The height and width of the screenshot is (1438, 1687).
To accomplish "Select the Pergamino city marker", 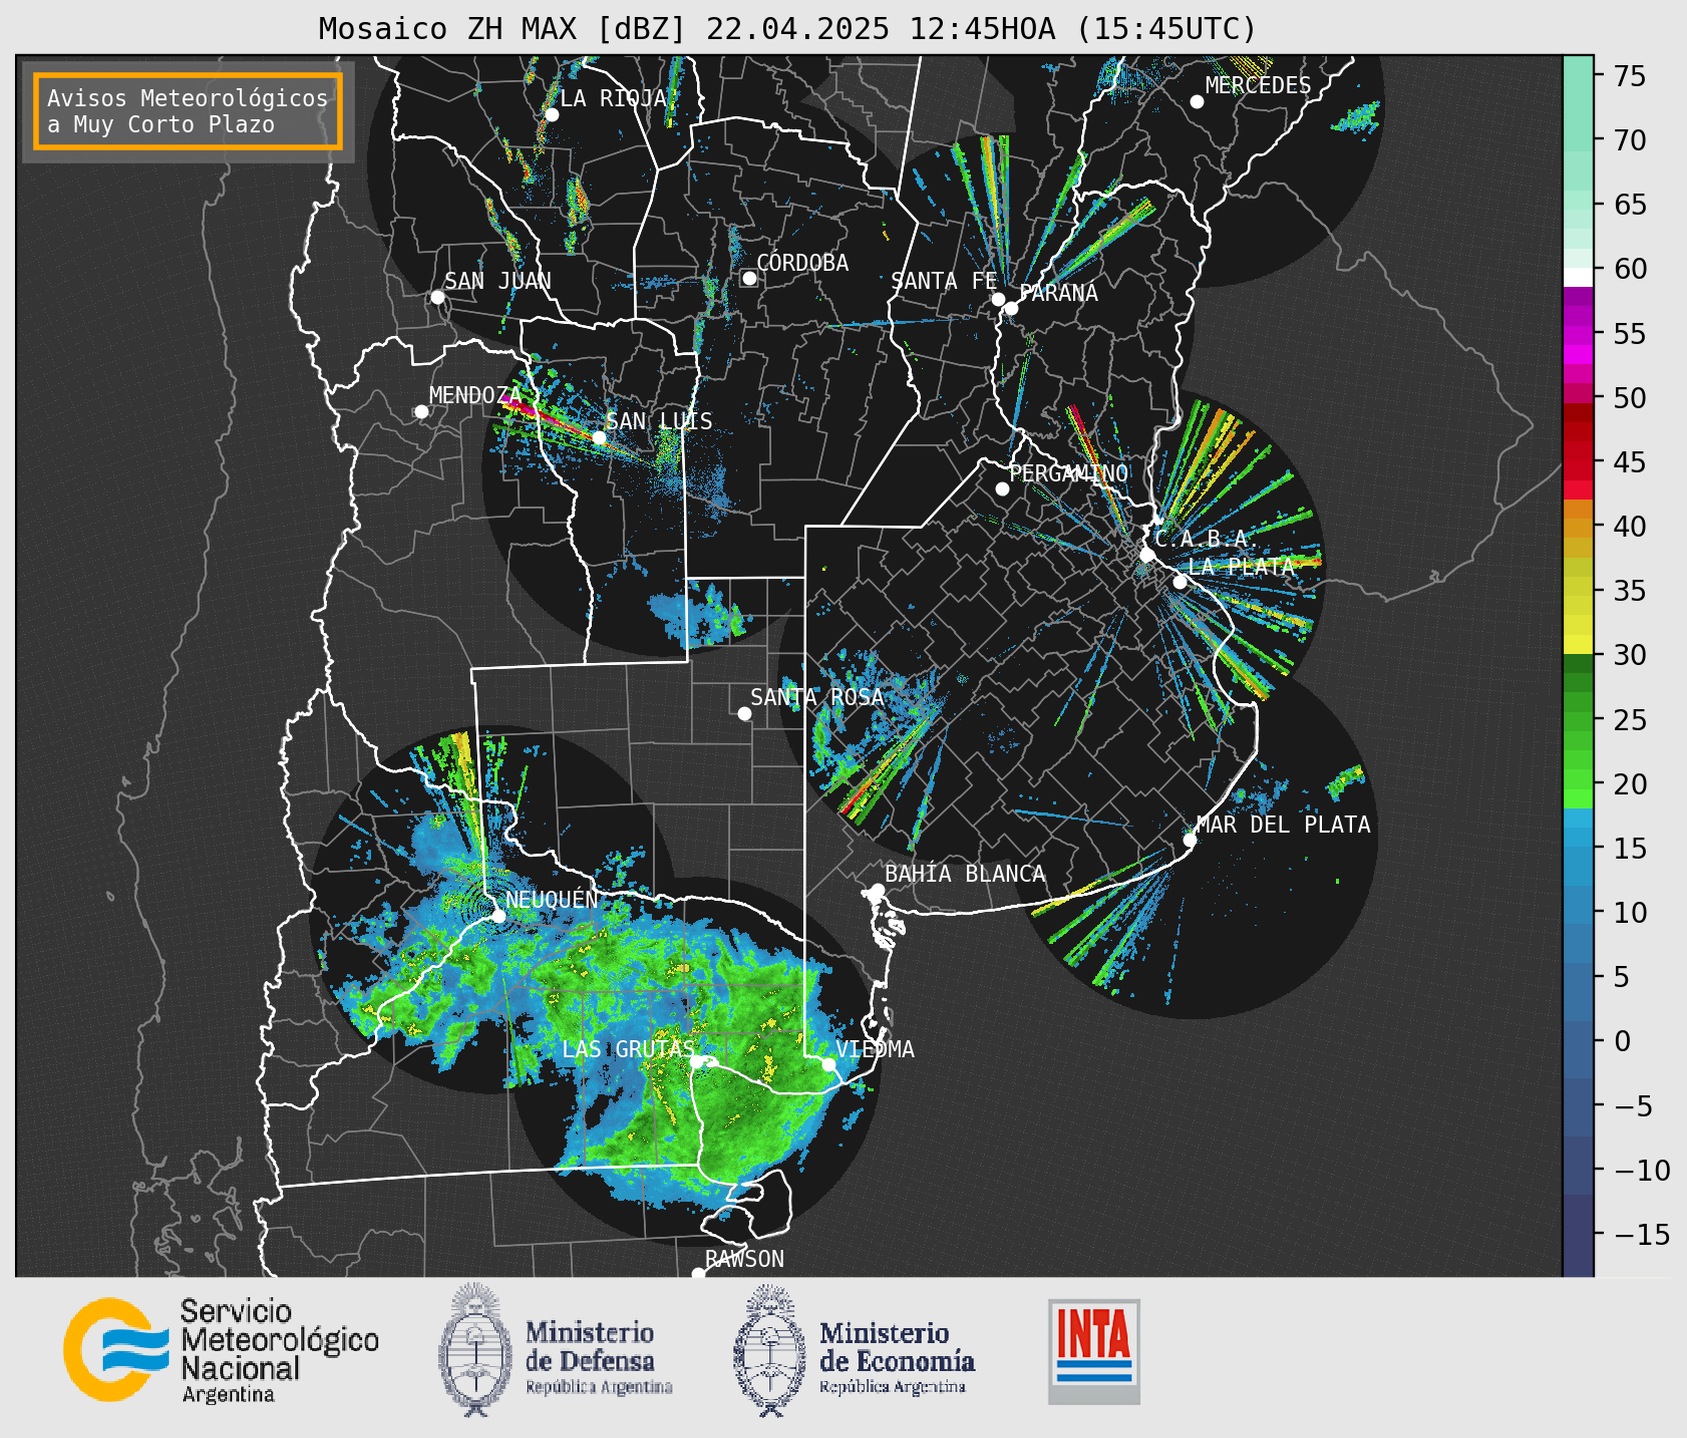I will click(x=1002, y=489).
